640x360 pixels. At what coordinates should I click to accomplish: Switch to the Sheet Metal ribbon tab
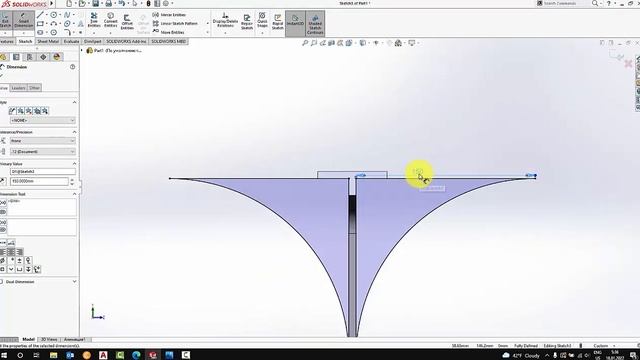pos(48,42)
